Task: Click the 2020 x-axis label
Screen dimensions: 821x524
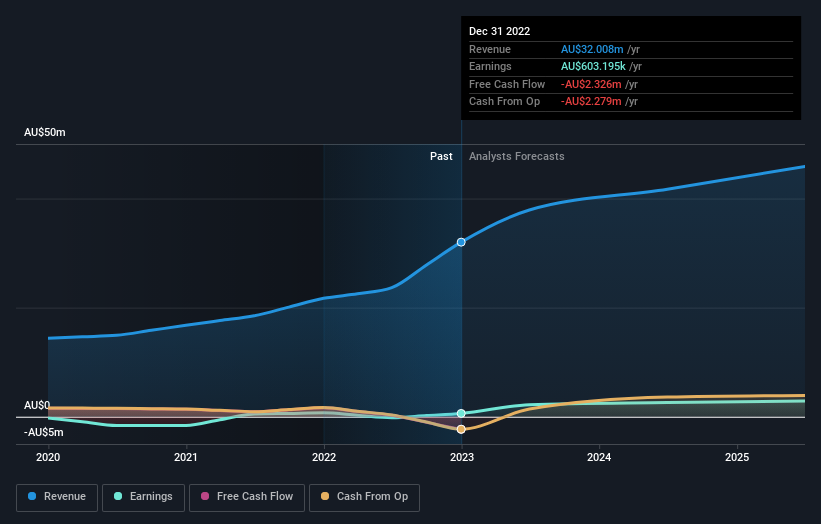Action: point(48,458)
